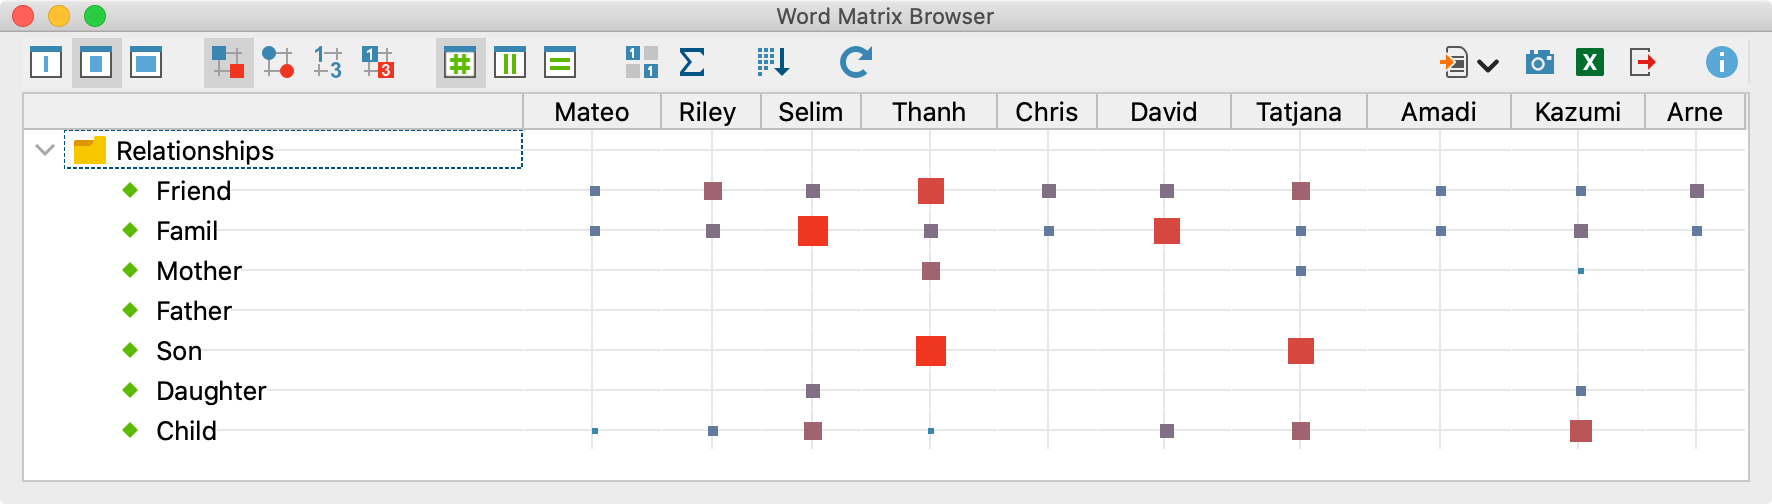The height and width of the screenshot is (504, 1772).
Task: Click the large red square for Famil under Selim
Action: [812, 231]
